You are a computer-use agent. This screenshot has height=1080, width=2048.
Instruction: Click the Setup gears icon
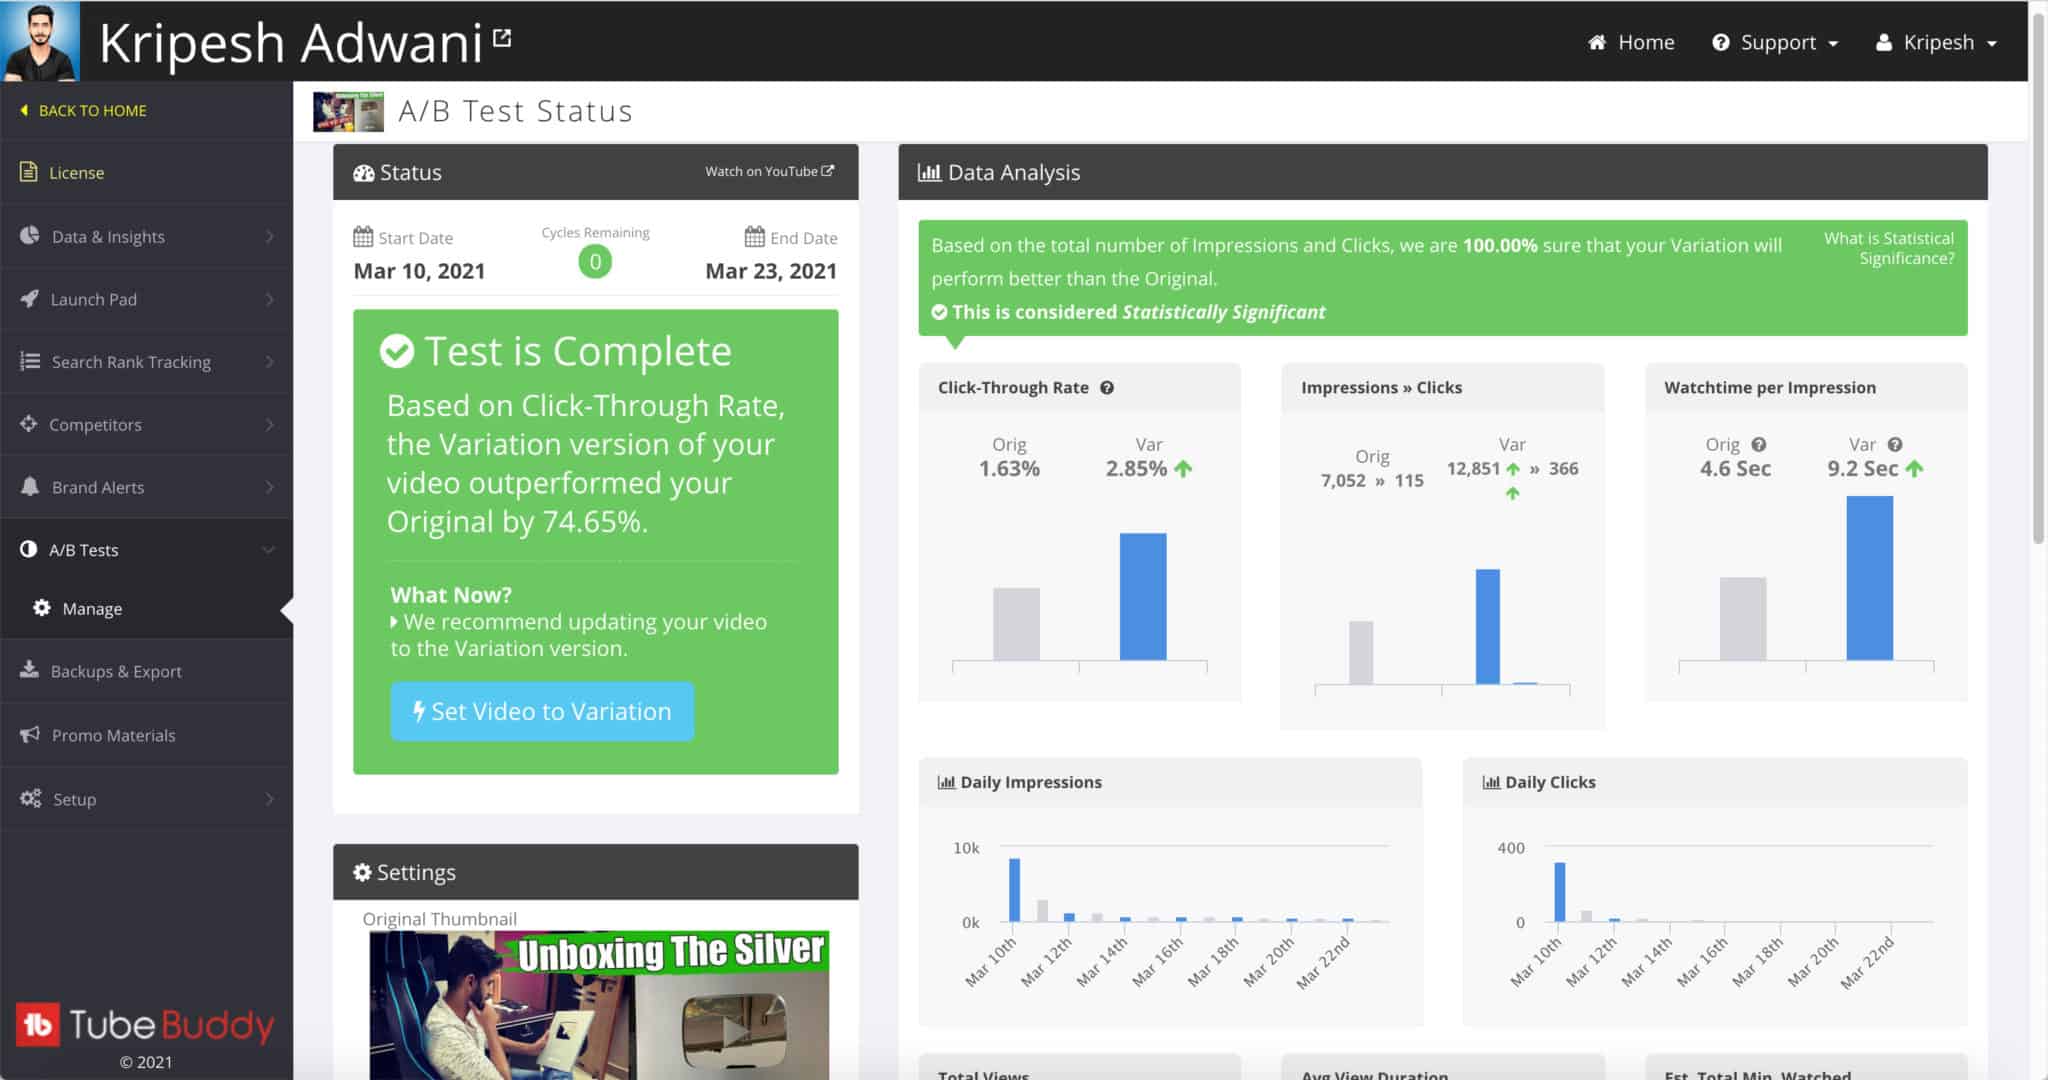coord(31,798)
